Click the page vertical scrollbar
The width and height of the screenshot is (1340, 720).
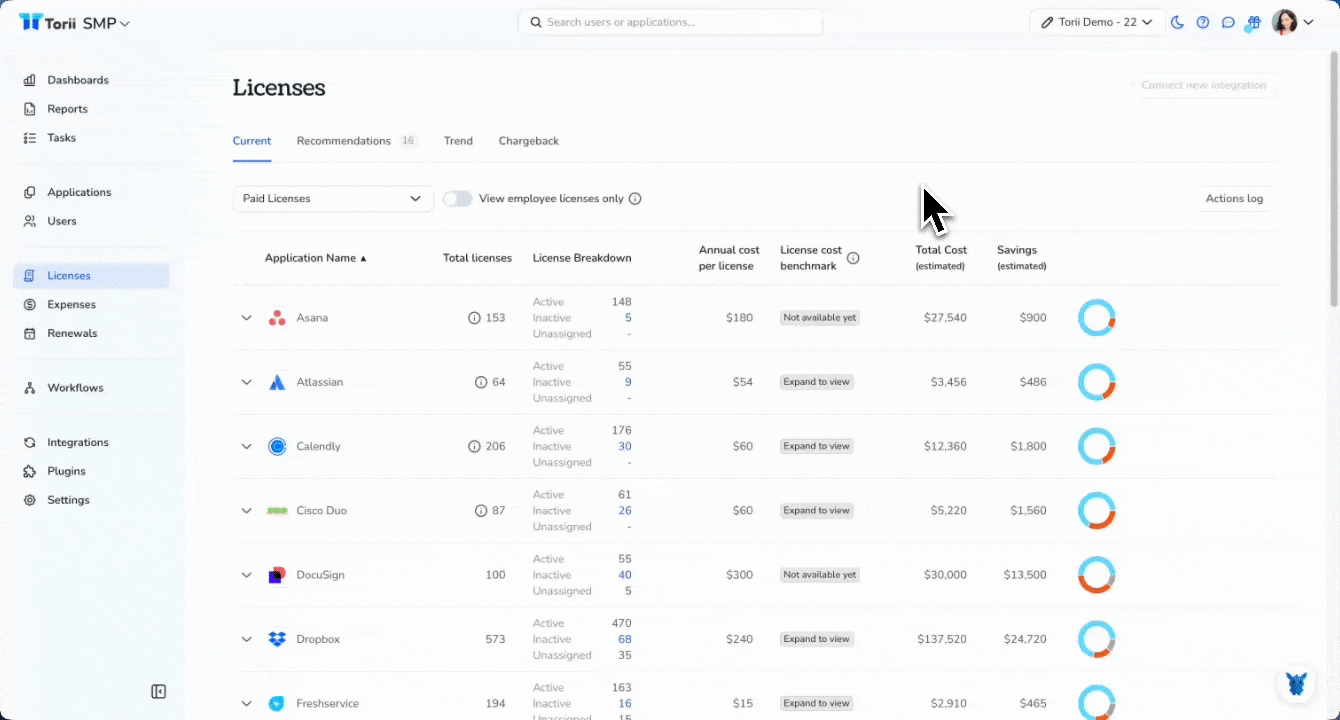click(x=1334, y=180)
